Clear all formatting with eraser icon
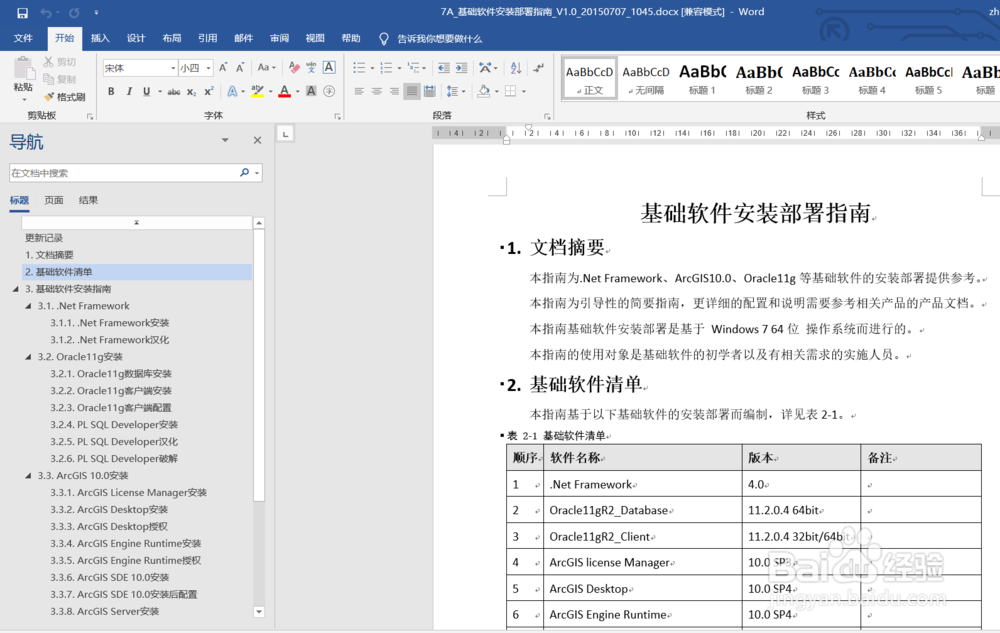The width and height of the screenshot is (1000, 633). [x=293, y=68]
